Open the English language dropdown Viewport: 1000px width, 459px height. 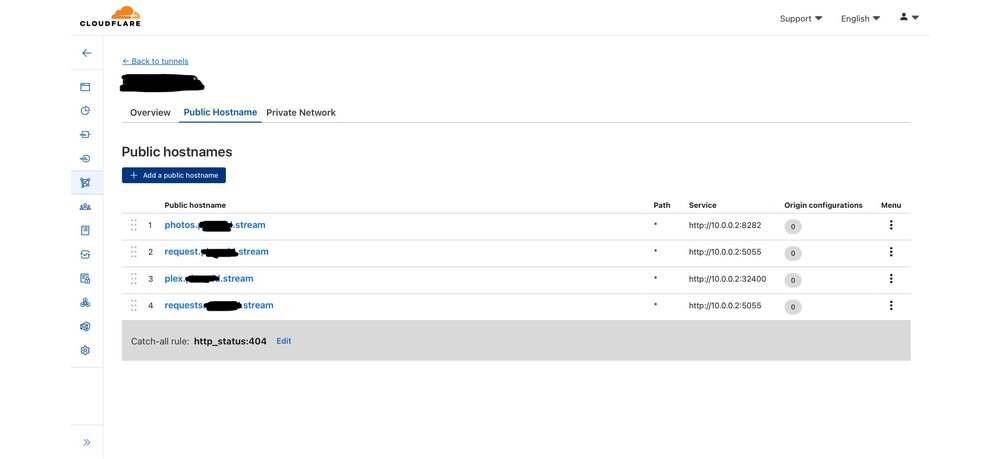click(860, 18)
